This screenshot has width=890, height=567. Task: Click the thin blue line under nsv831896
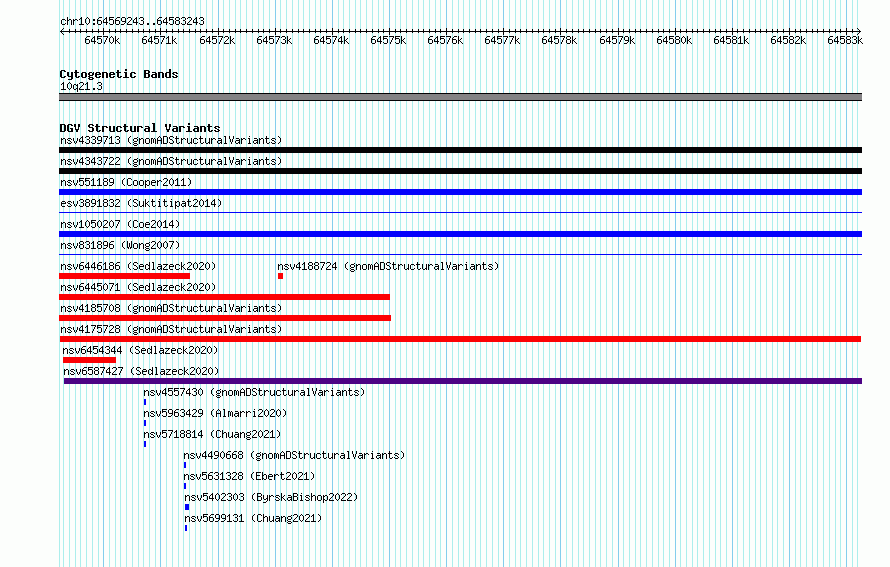click(460, 255)
